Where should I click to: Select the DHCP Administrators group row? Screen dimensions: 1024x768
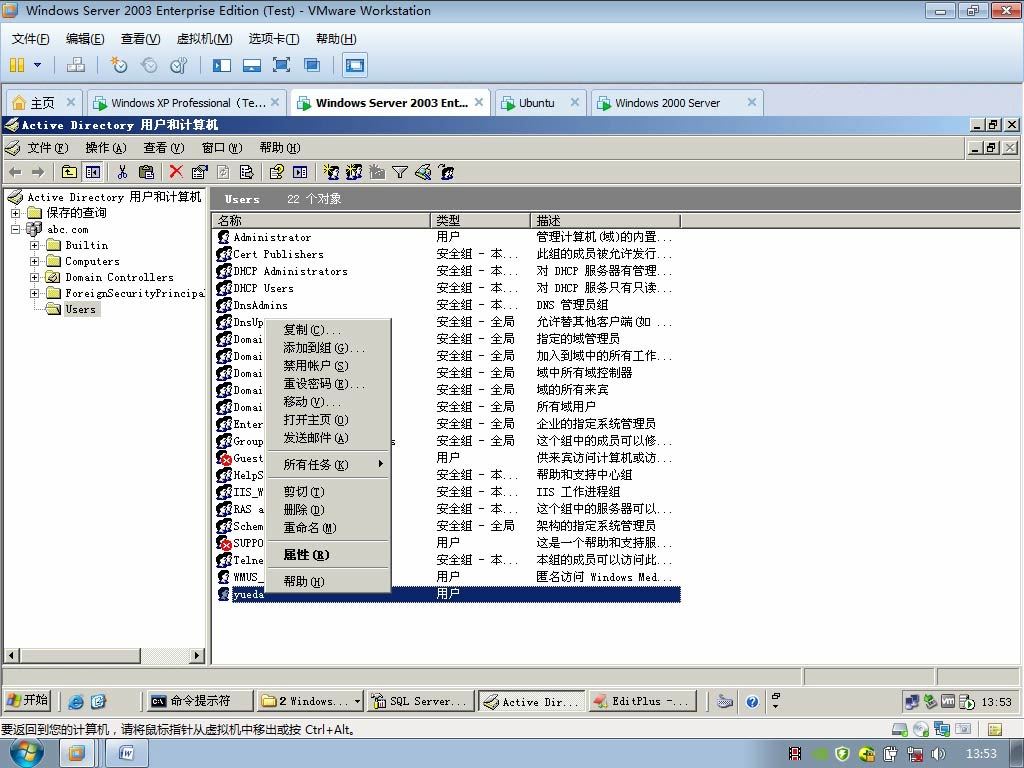(447, 271)
